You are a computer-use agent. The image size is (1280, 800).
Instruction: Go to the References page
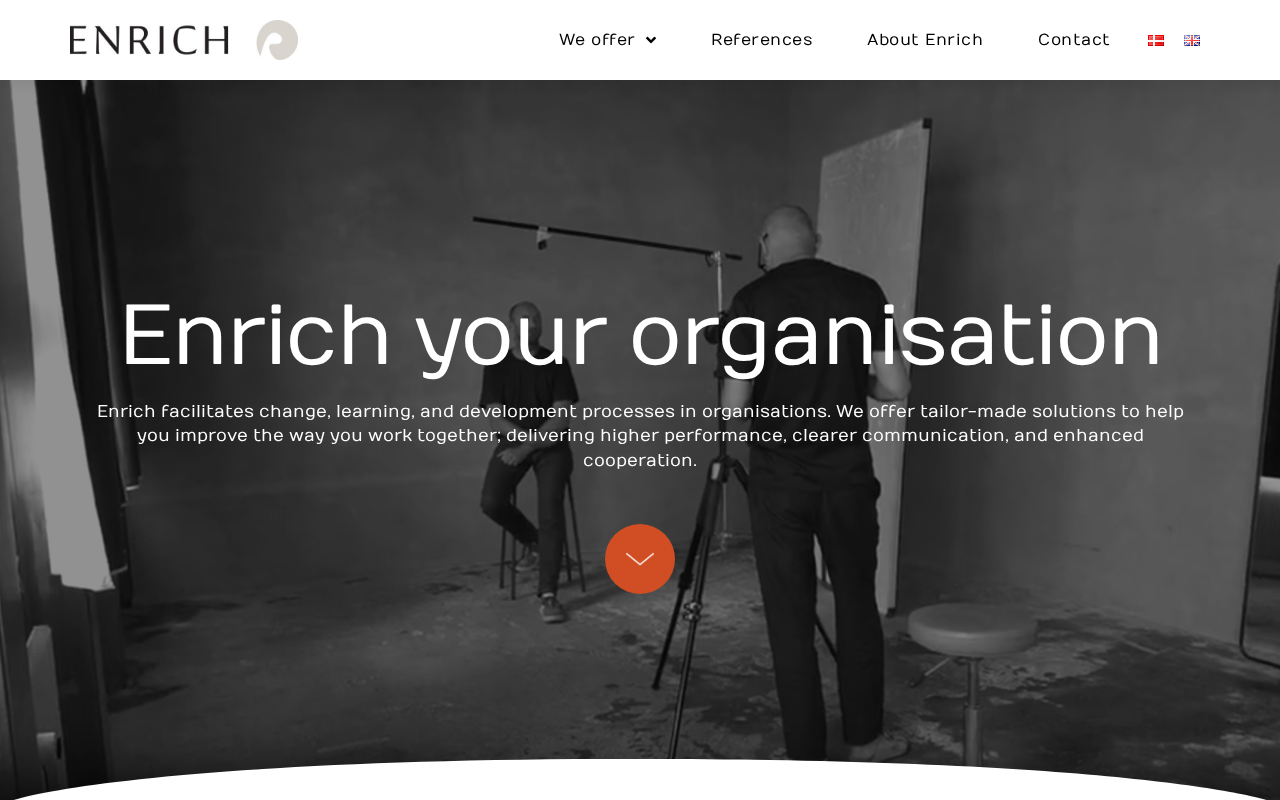tap(762, 40)
